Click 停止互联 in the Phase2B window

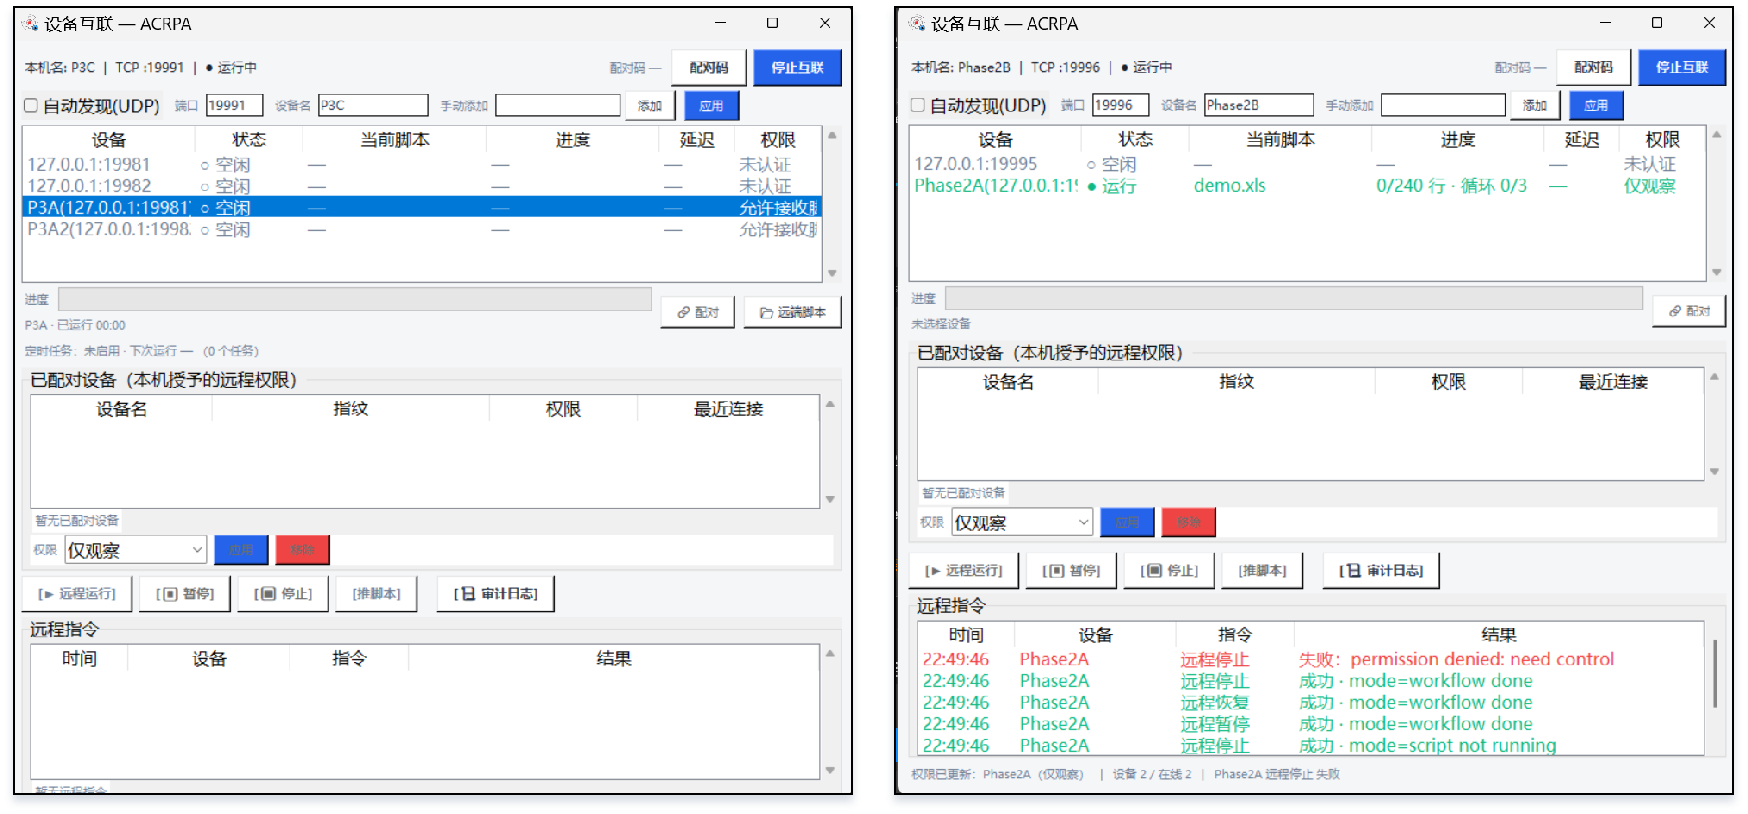[1682, 67]
